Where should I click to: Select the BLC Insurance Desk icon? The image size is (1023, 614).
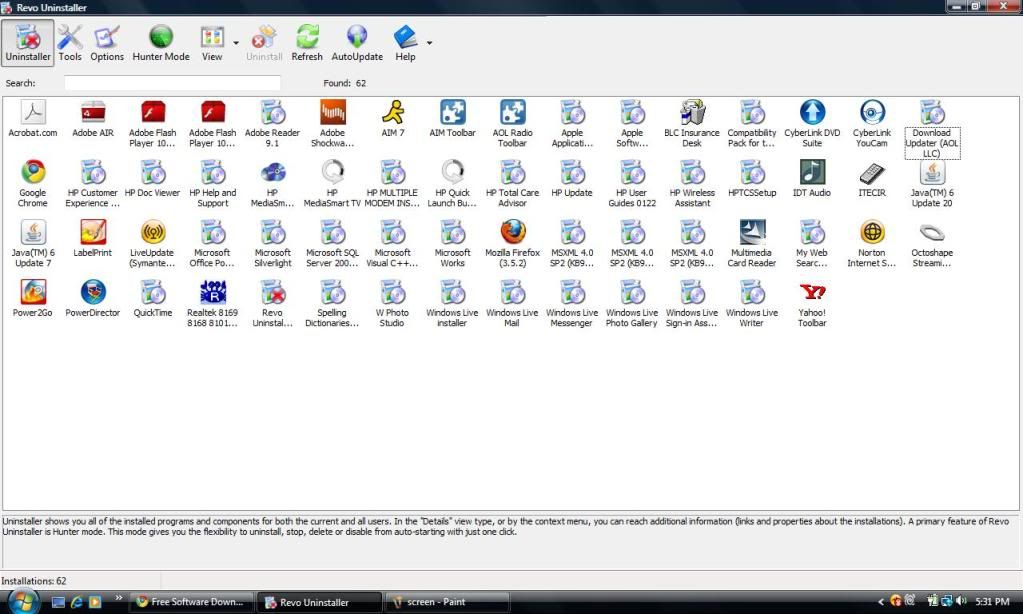coord(692,112)
